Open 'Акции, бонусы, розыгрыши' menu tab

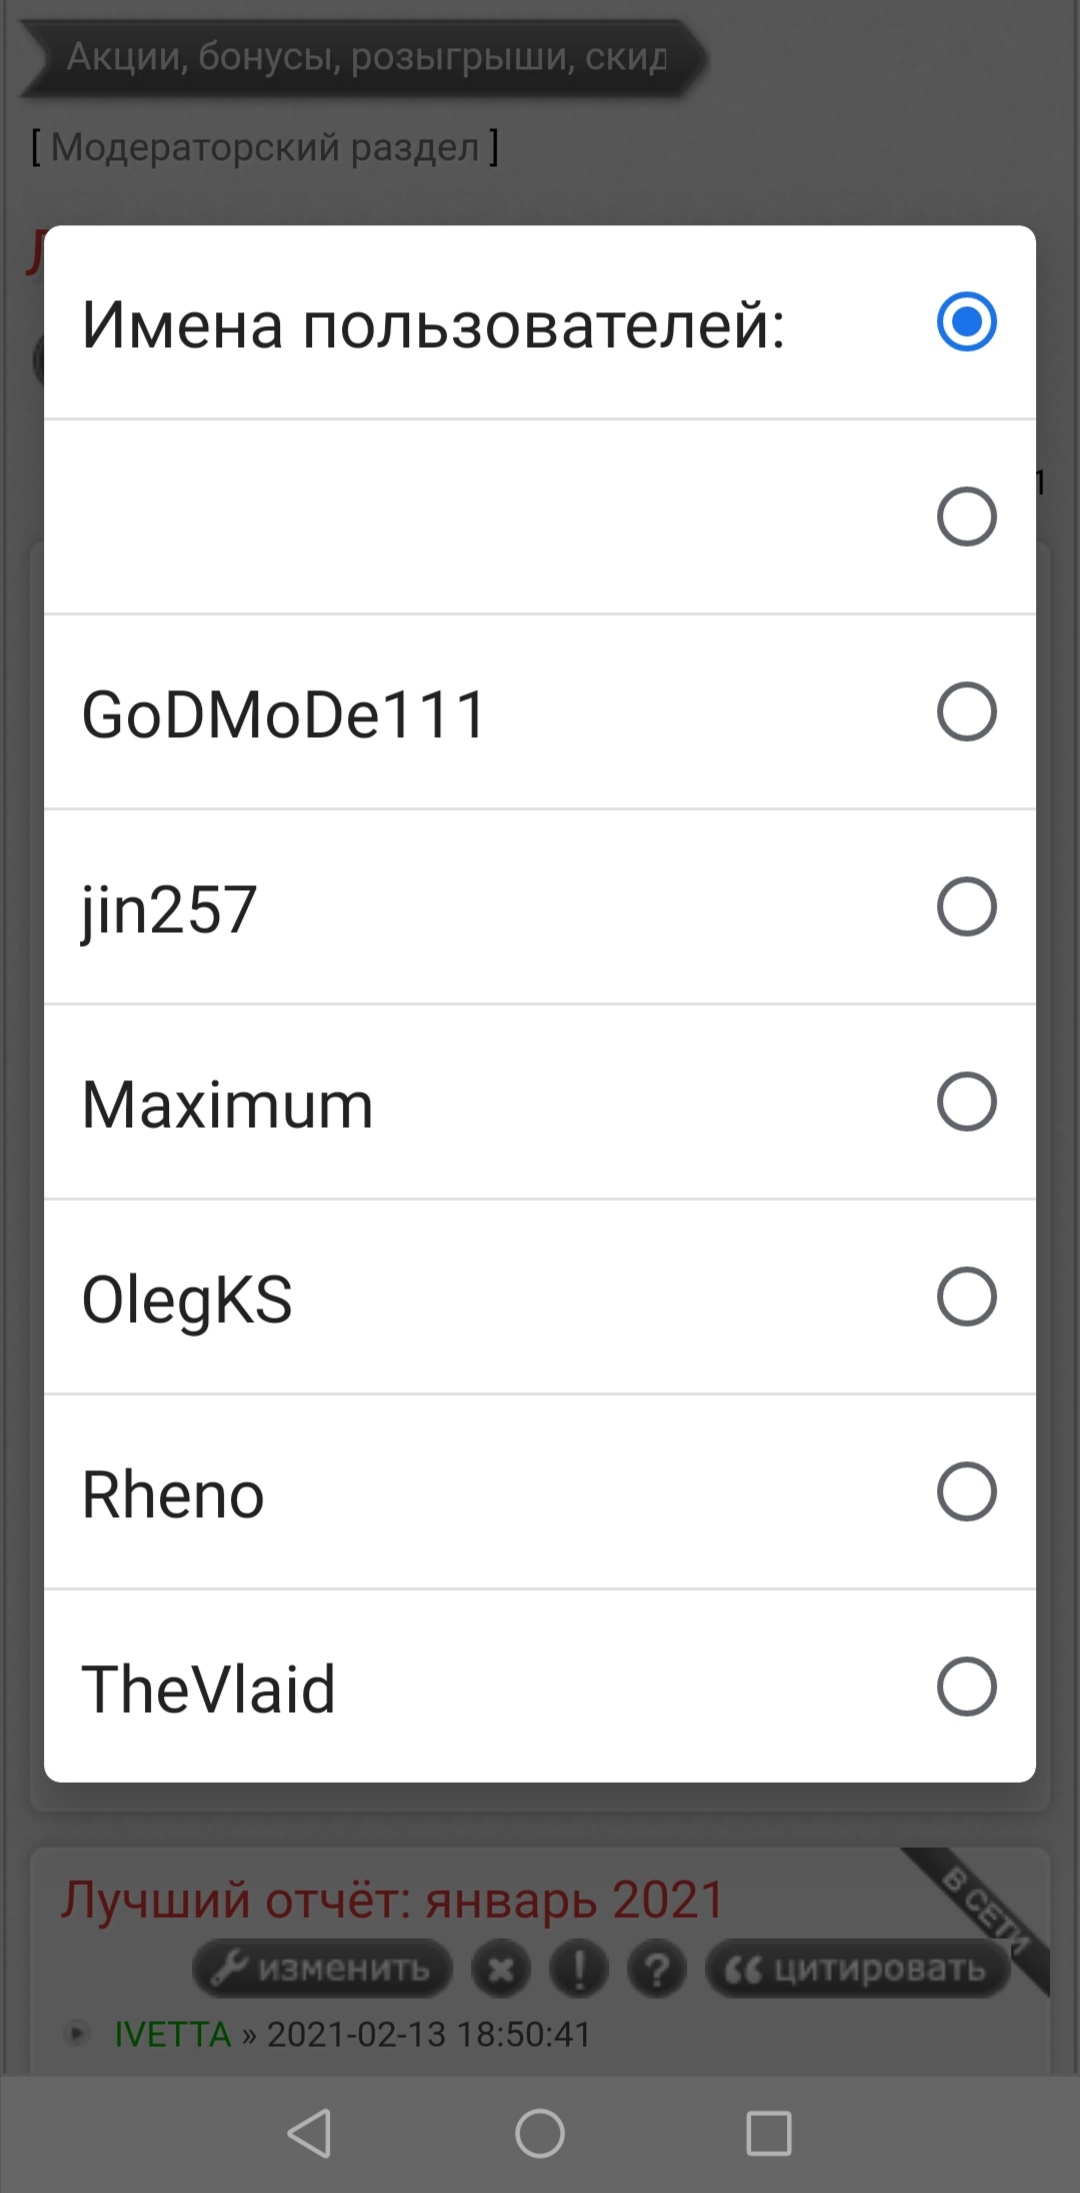coord(365,57)
